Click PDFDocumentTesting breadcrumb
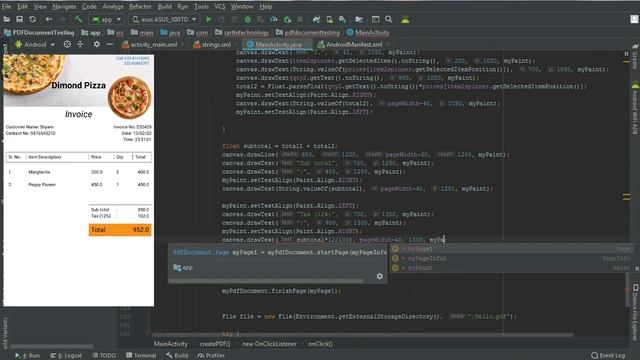Viewport: 640px width, 360px height. click(39, 32)
